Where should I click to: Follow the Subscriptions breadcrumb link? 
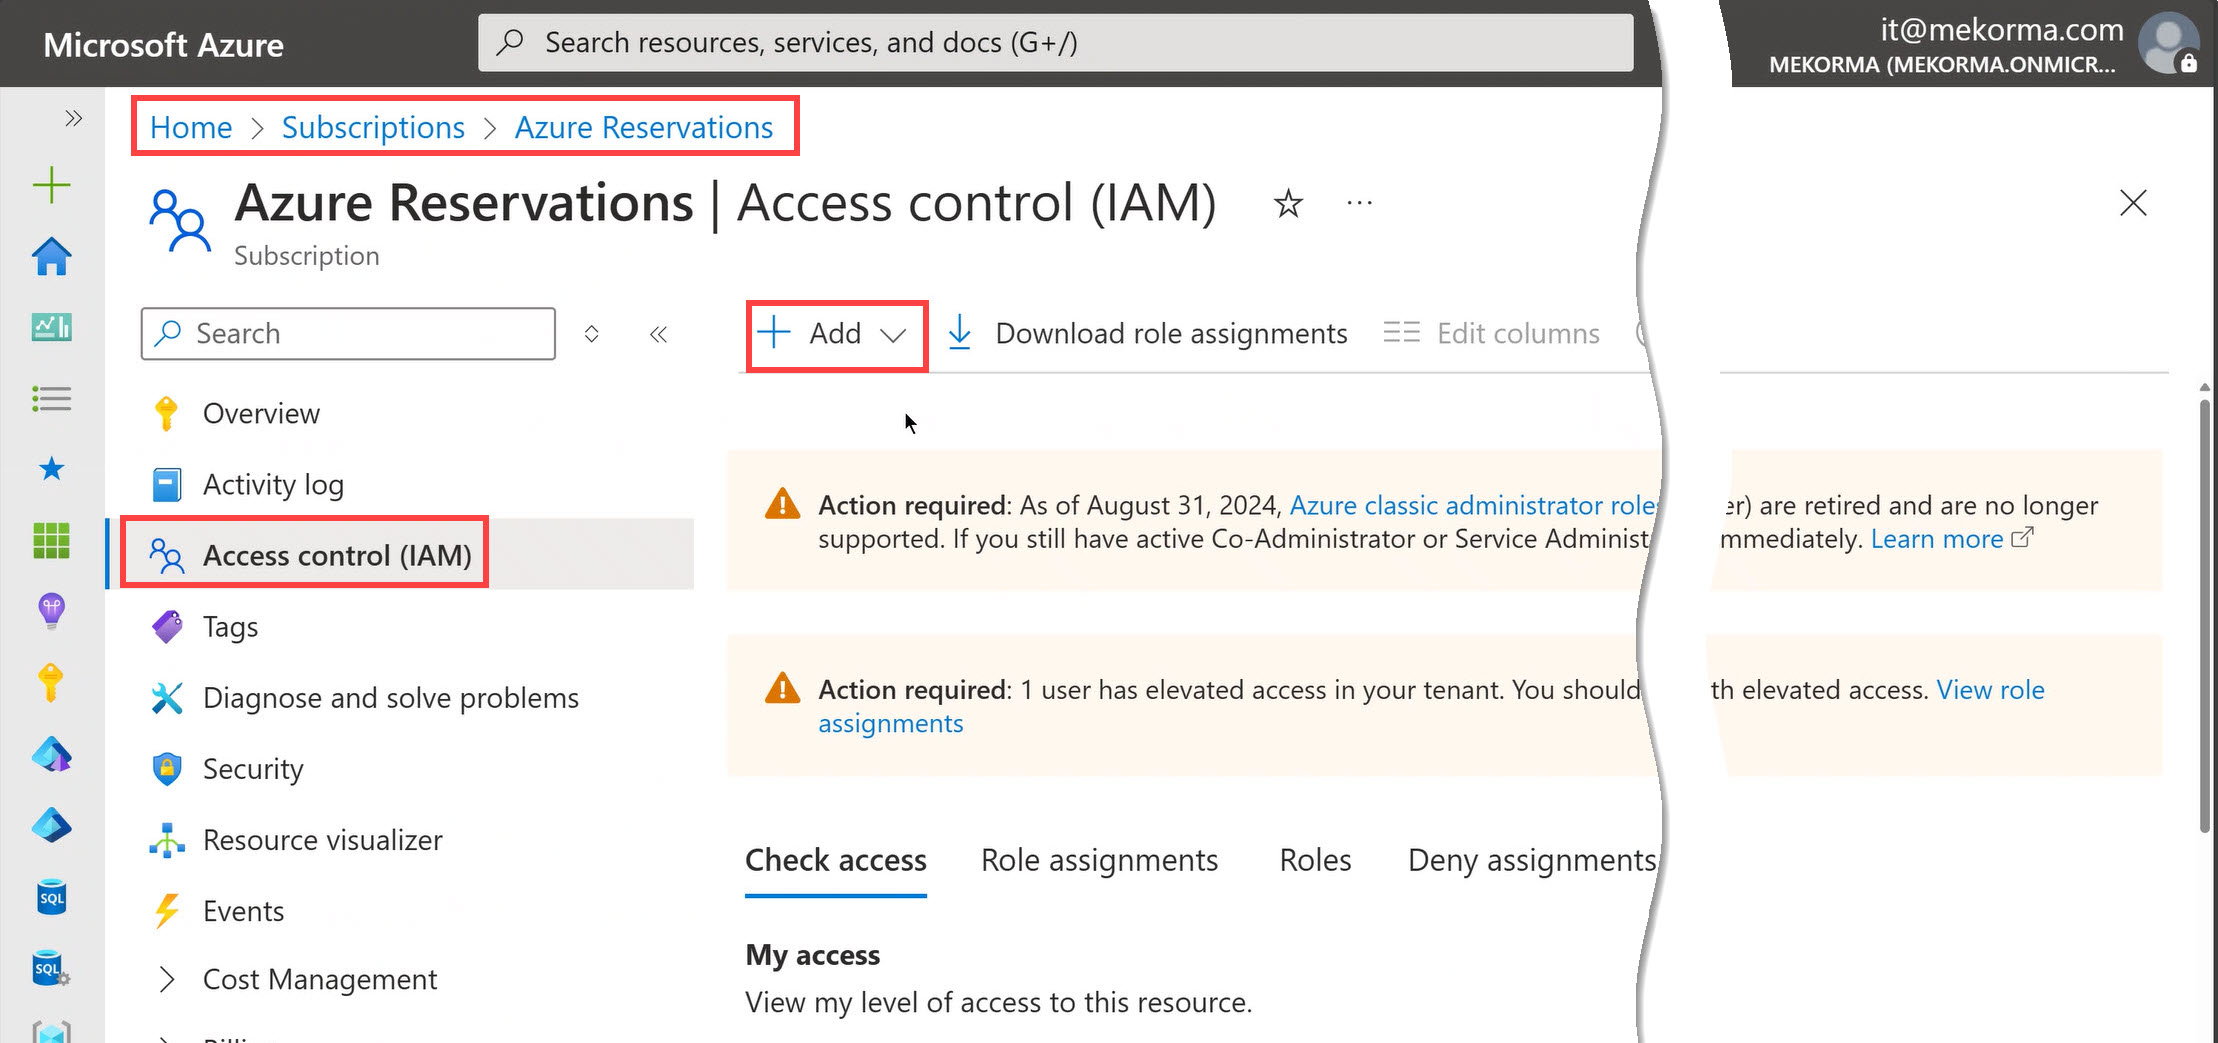(x=373, y=128)
